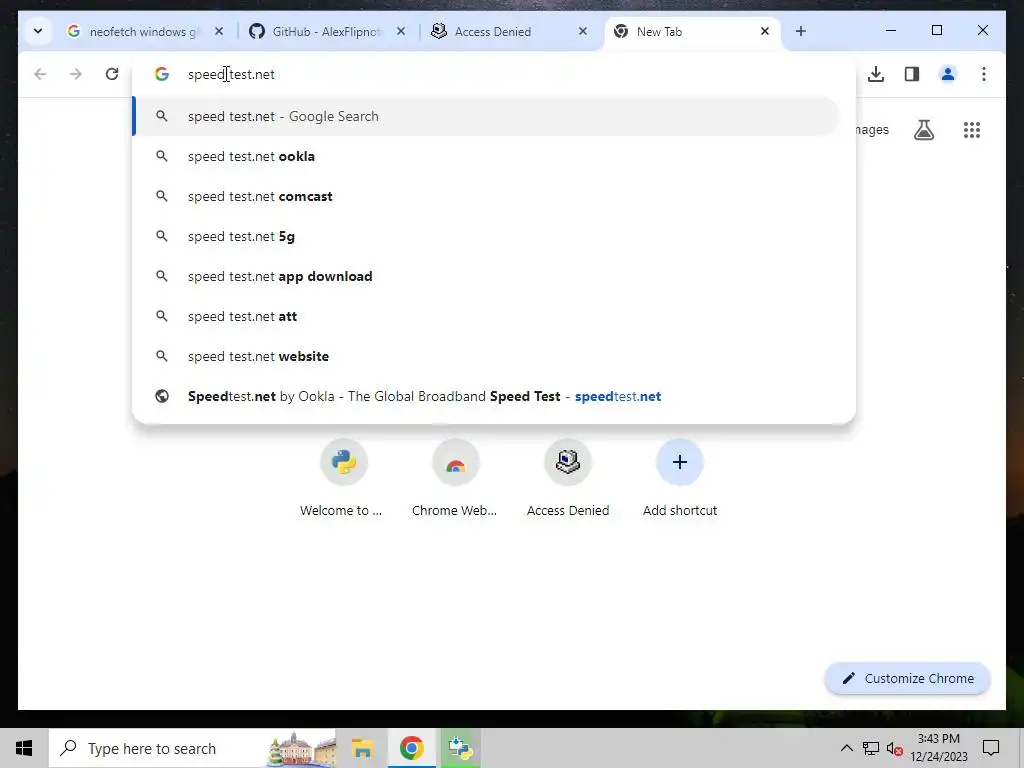
Task: Open the Images link
Action: point(872,129)
